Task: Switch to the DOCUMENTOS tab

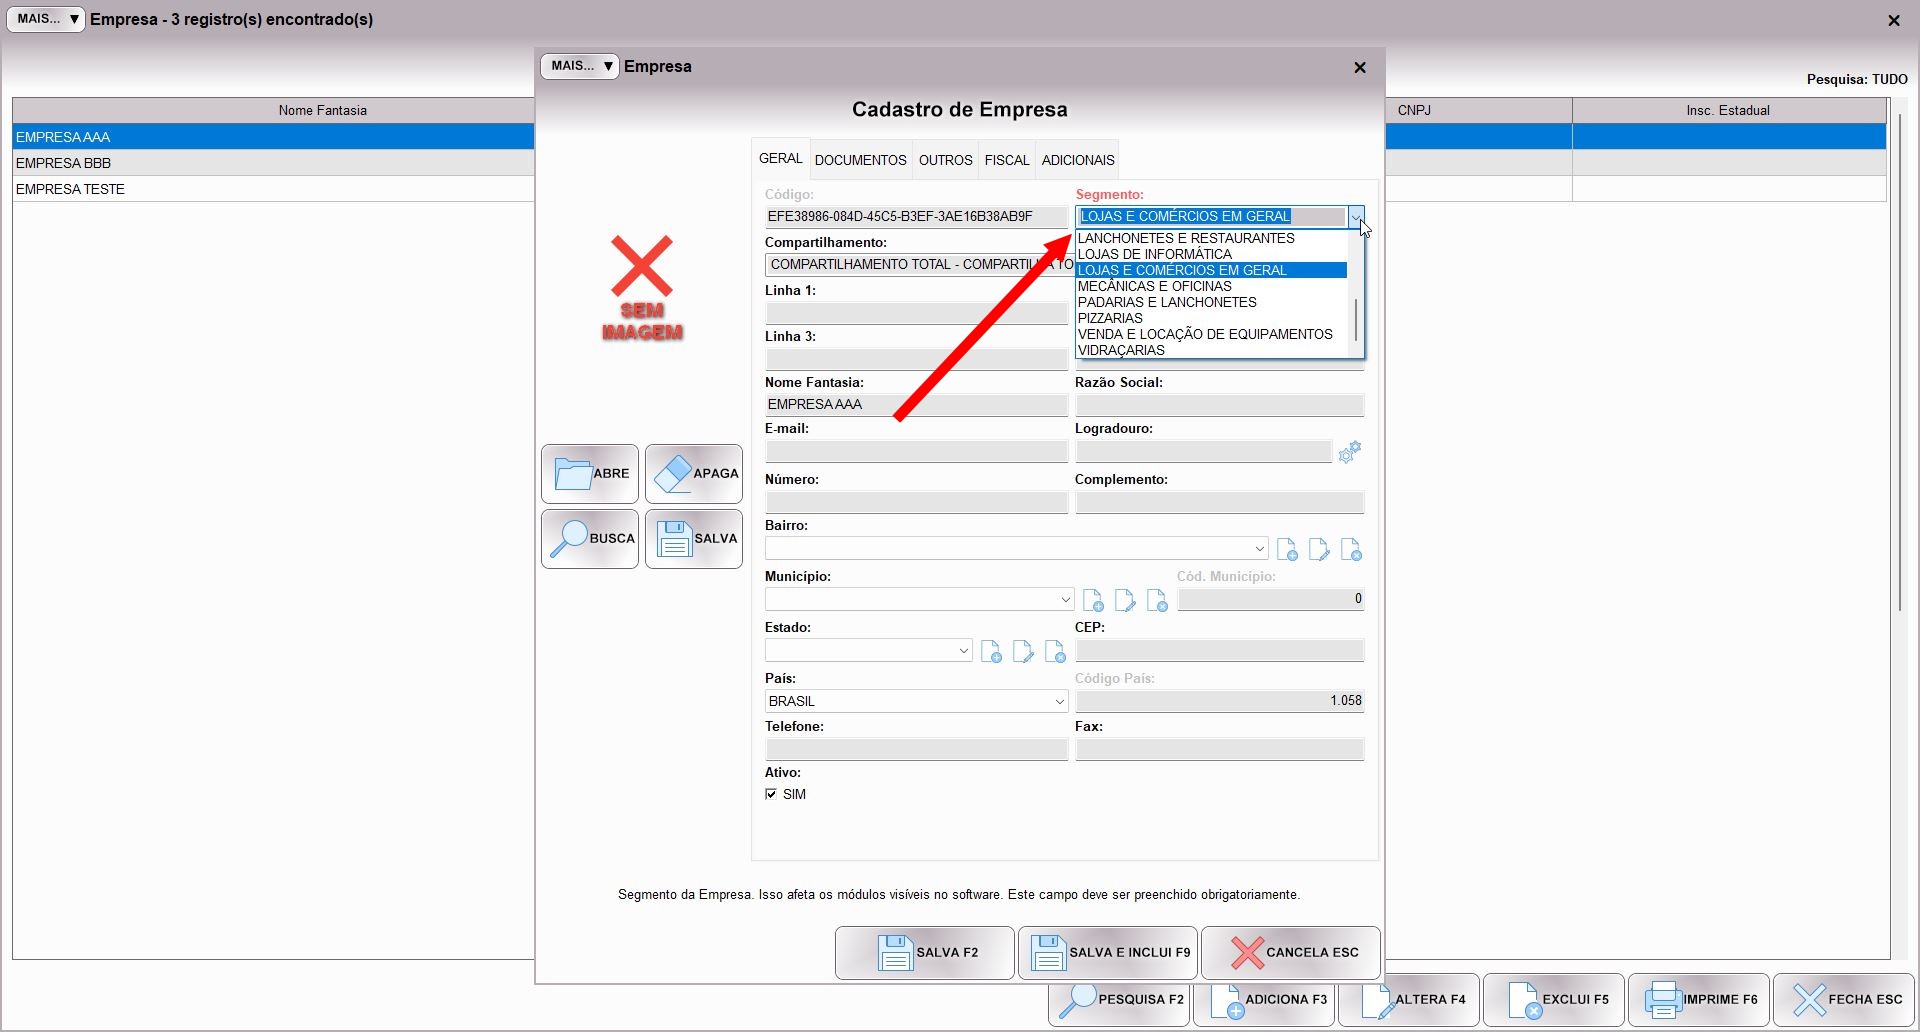Action: point(860,160)
